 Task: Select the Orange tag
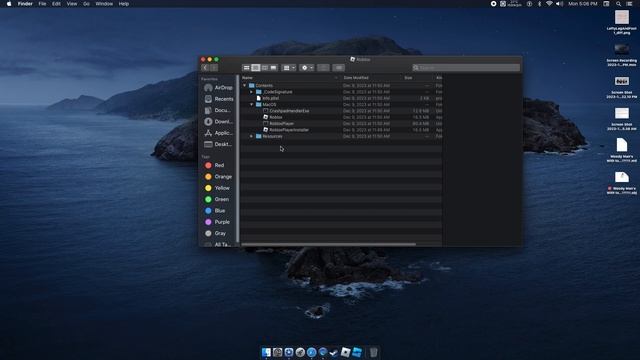point(218,177)
